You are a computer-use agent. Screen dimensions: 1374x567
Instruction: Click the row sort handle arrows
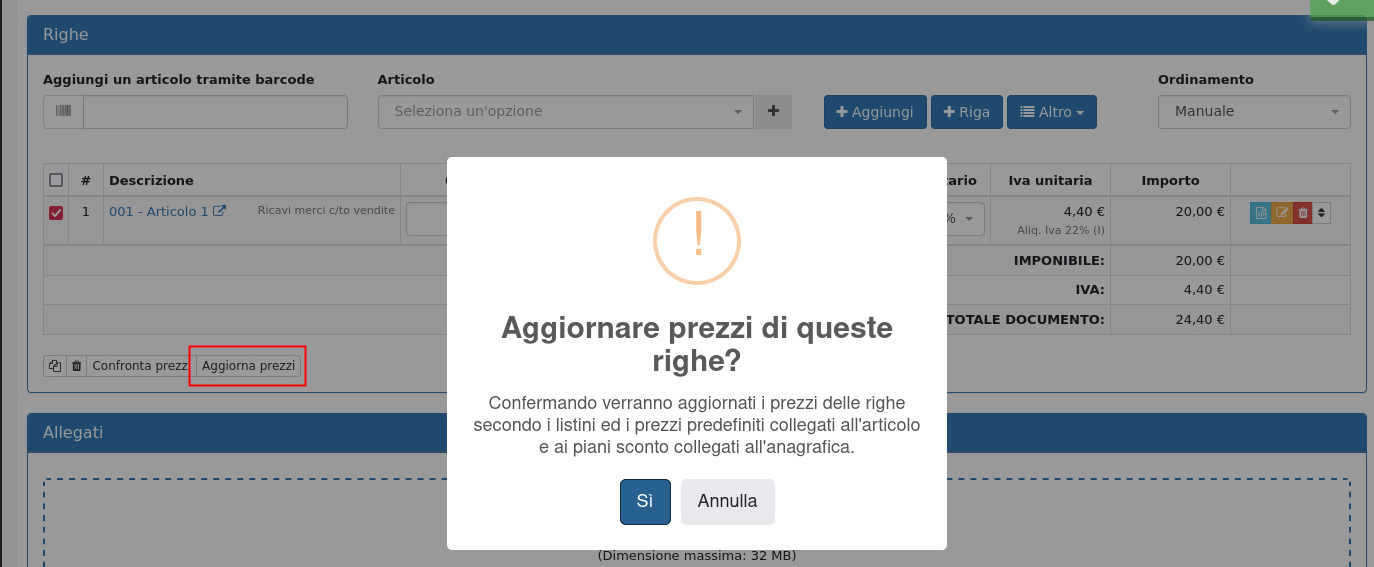[1322, 213]
